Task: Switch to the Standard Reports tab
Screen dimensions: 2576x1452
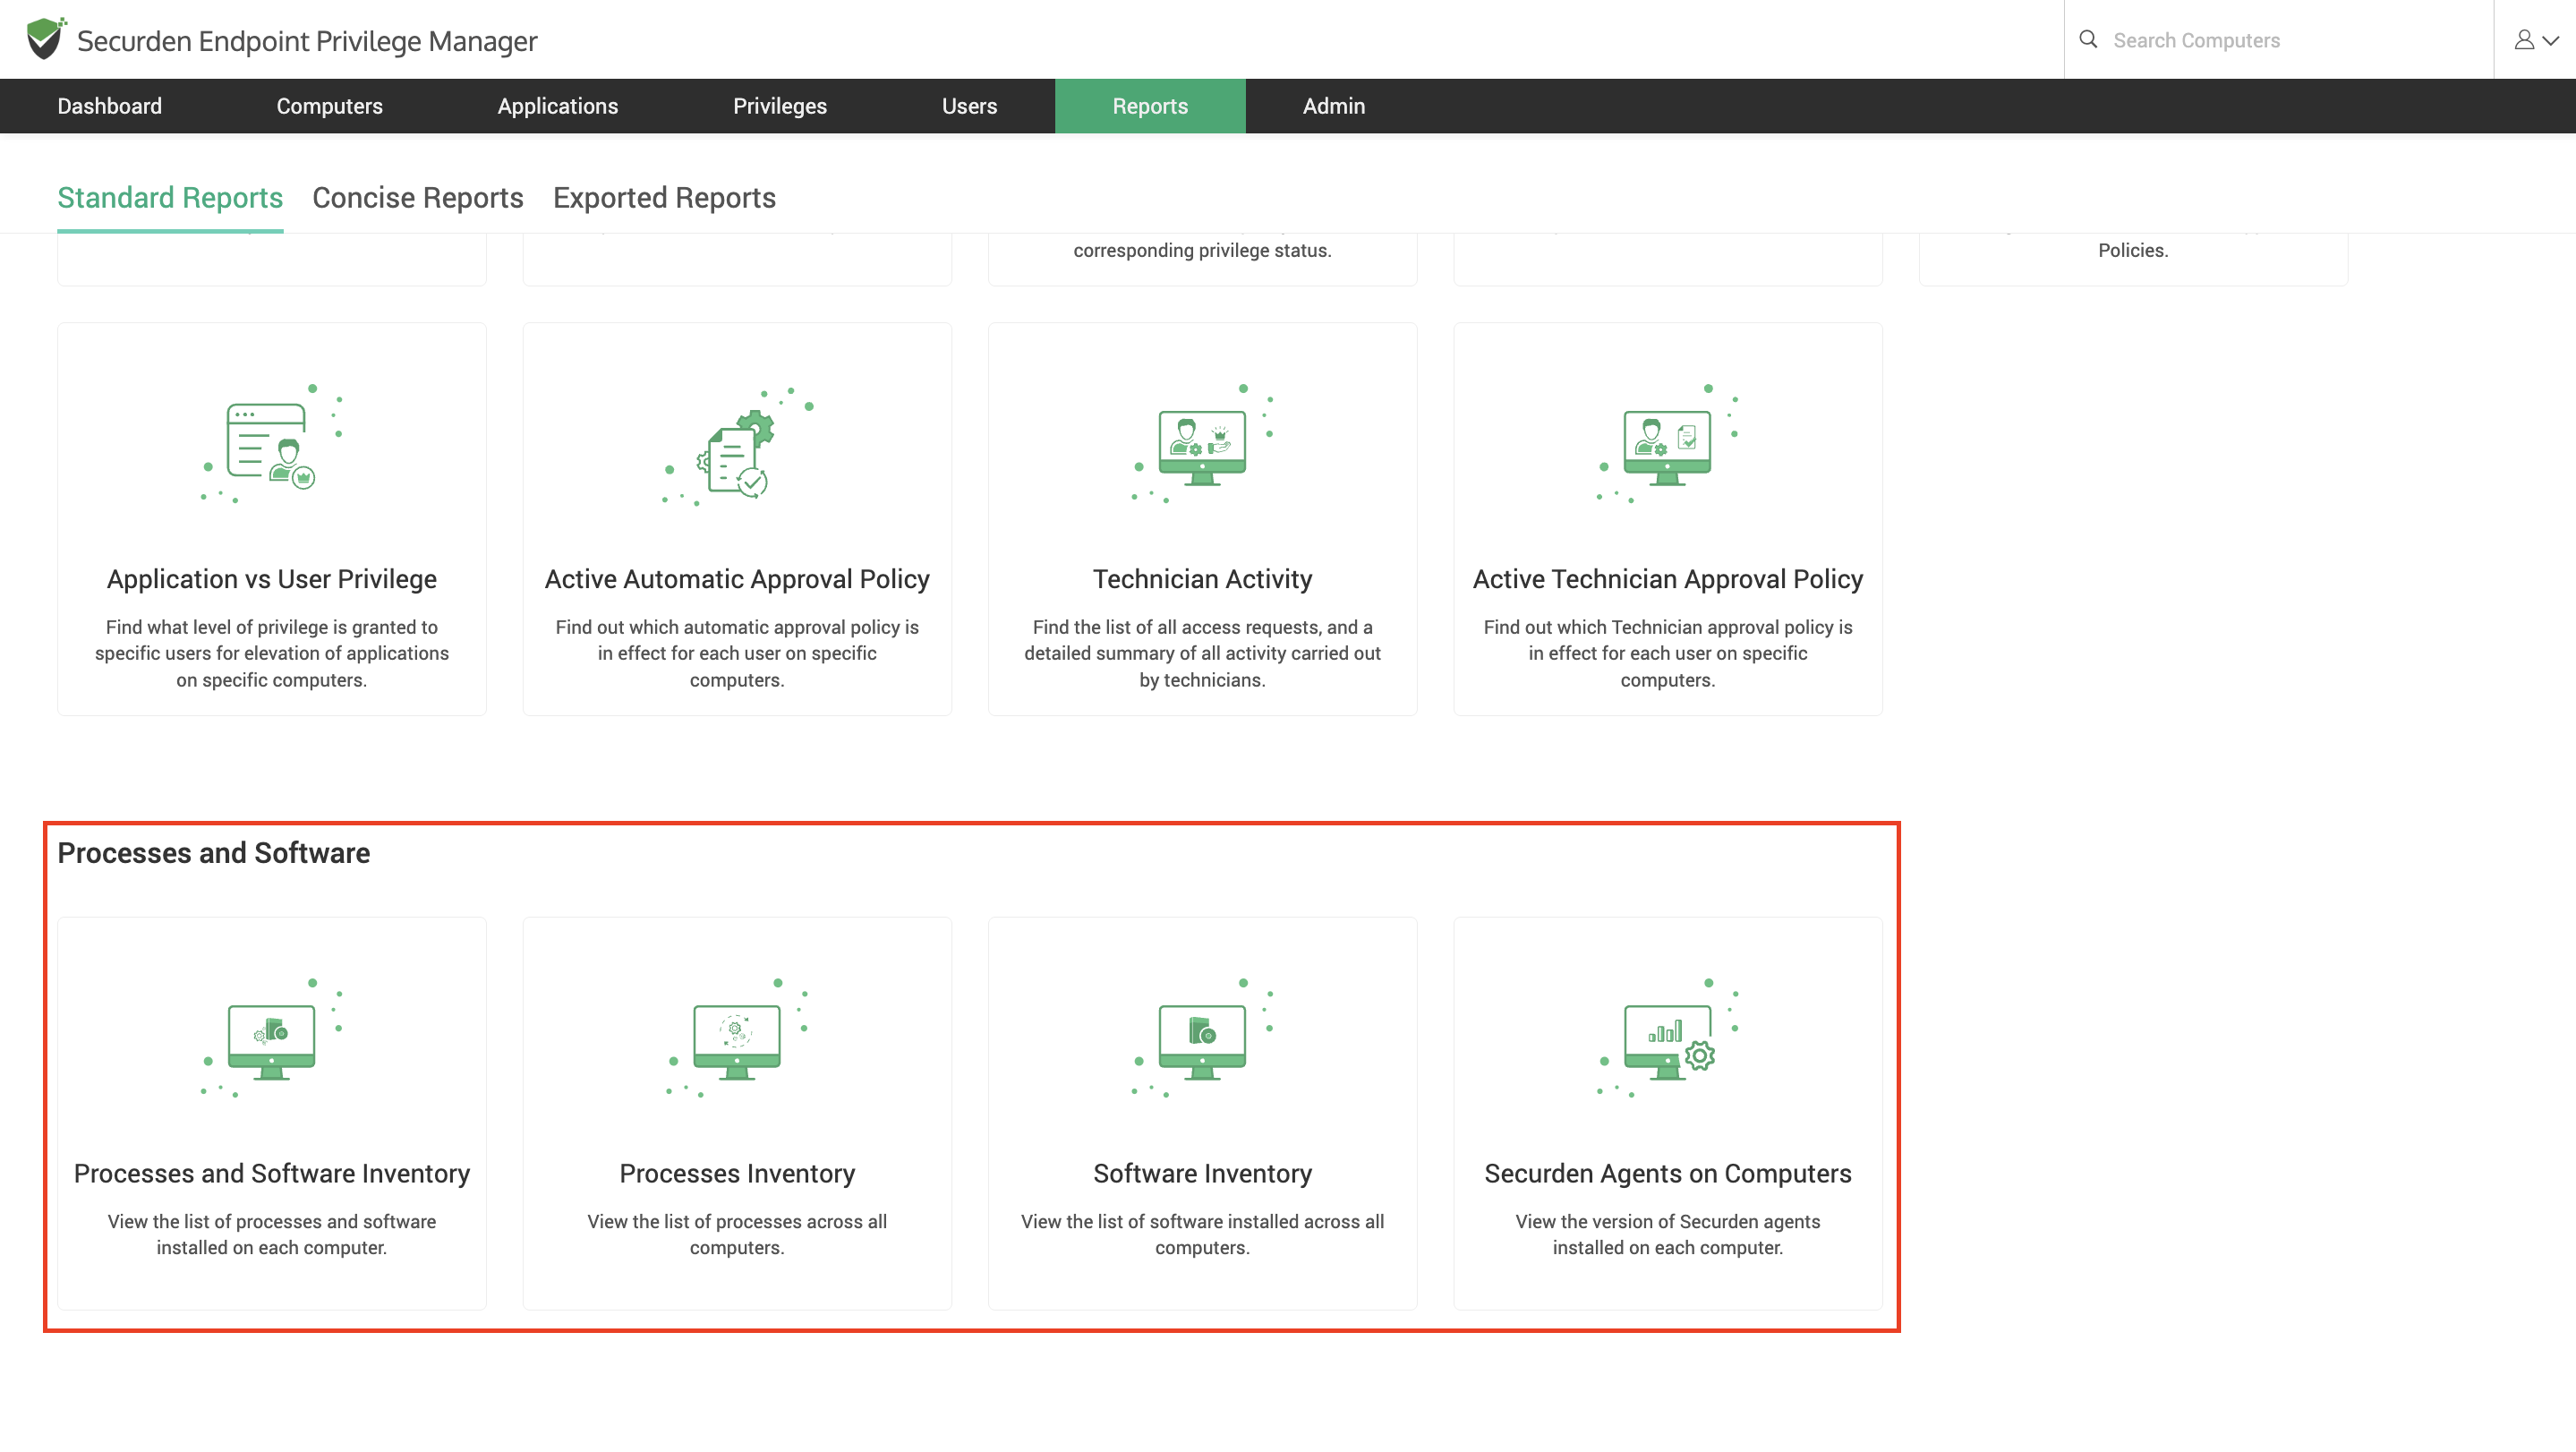Action: [170, 198]
